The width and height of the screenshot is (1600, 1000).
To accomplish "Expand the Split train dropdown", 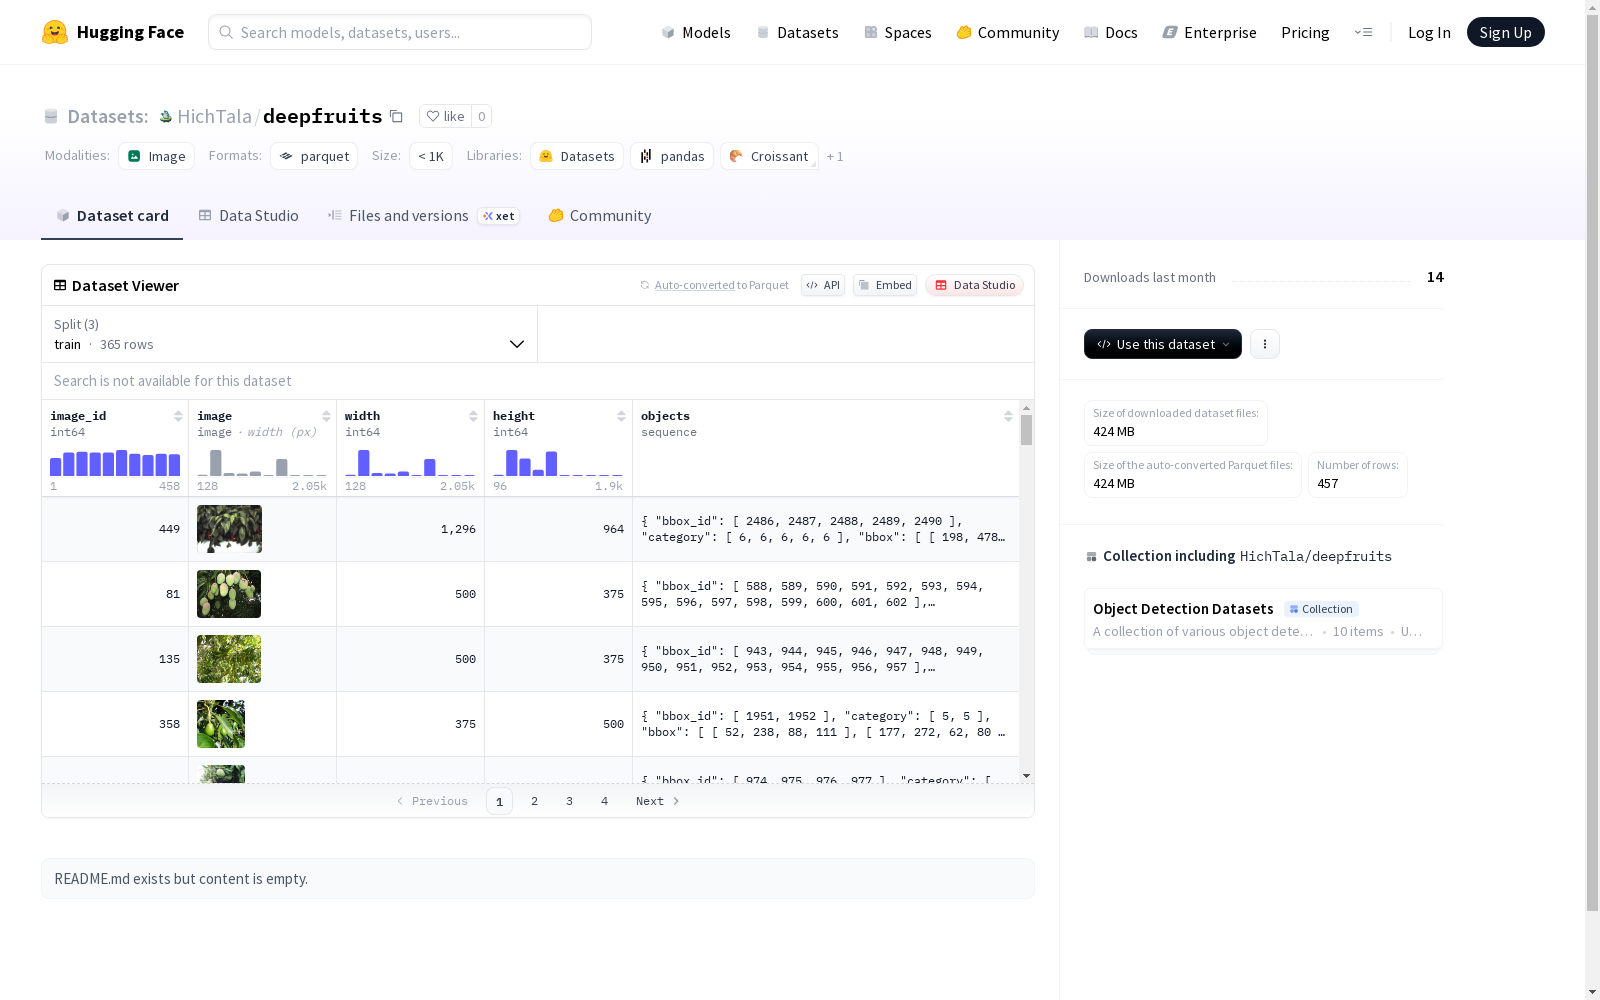I will pyautogui.click(x=290, y=334).
